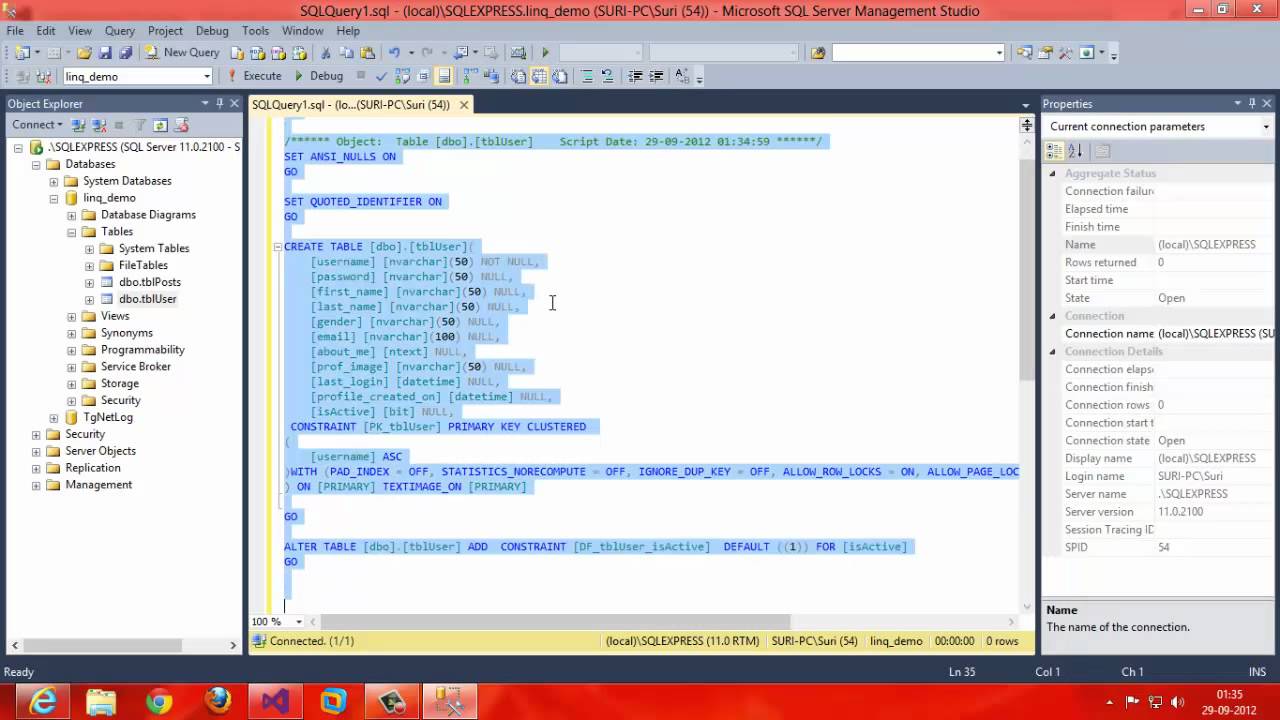Switch Properties to Categorized view
The width and height of the screenshot is (1280, 720).
point(1054,151)
